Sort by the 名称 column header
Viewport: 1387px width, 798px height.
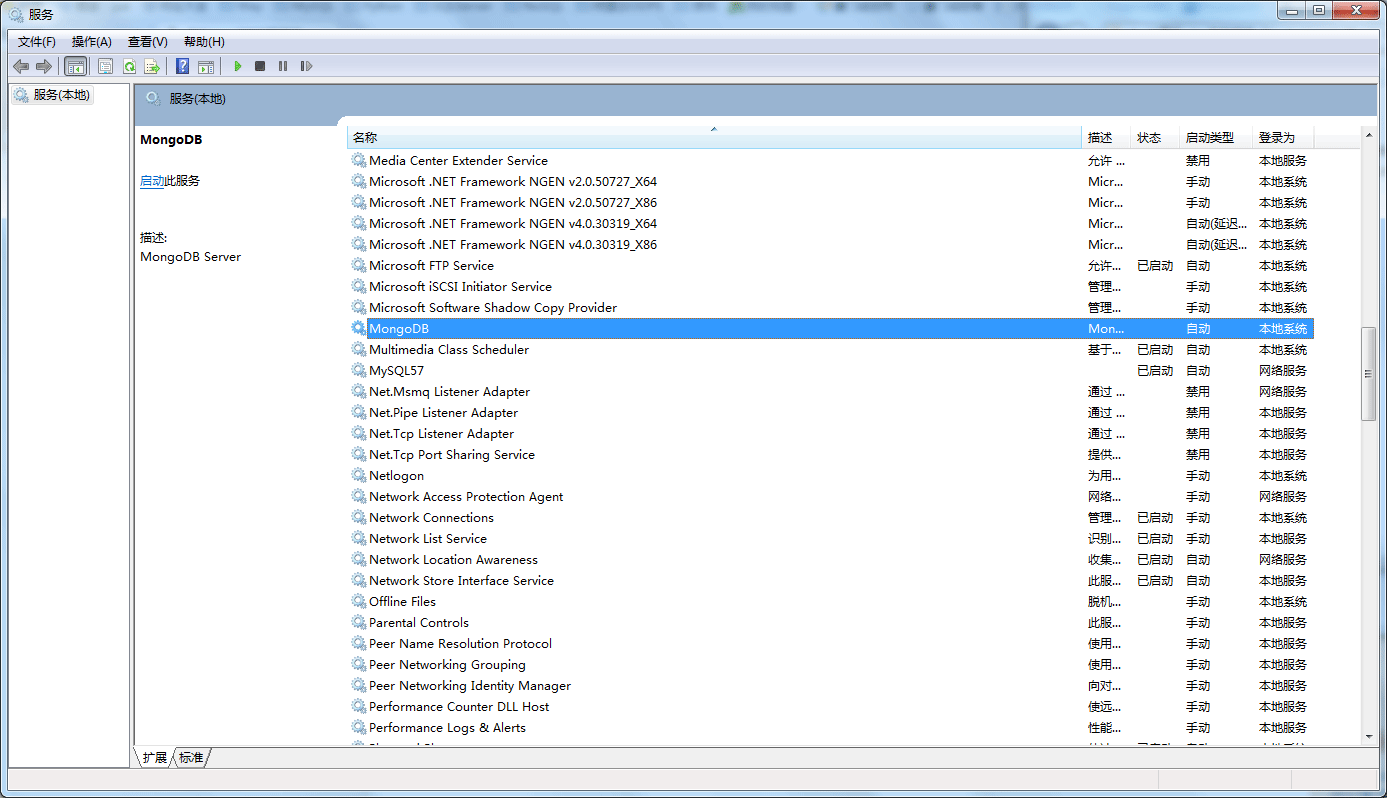click(x=713, y=138)
